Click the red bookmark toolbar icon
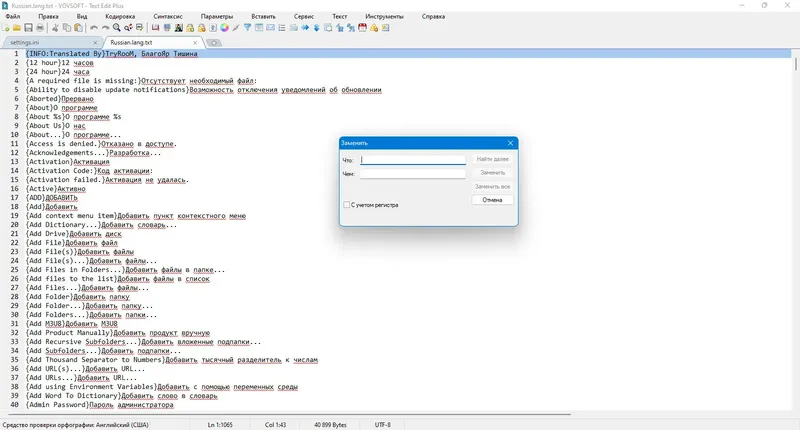Viewport: 800px width, 430px height. [156, 28]
